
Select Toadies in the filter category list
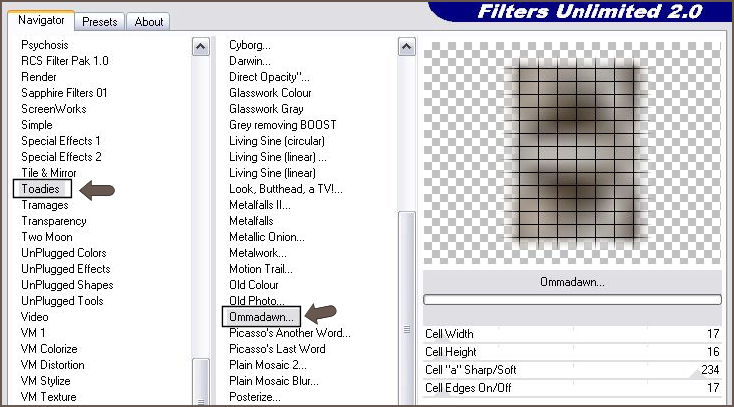tap(41, 189)
